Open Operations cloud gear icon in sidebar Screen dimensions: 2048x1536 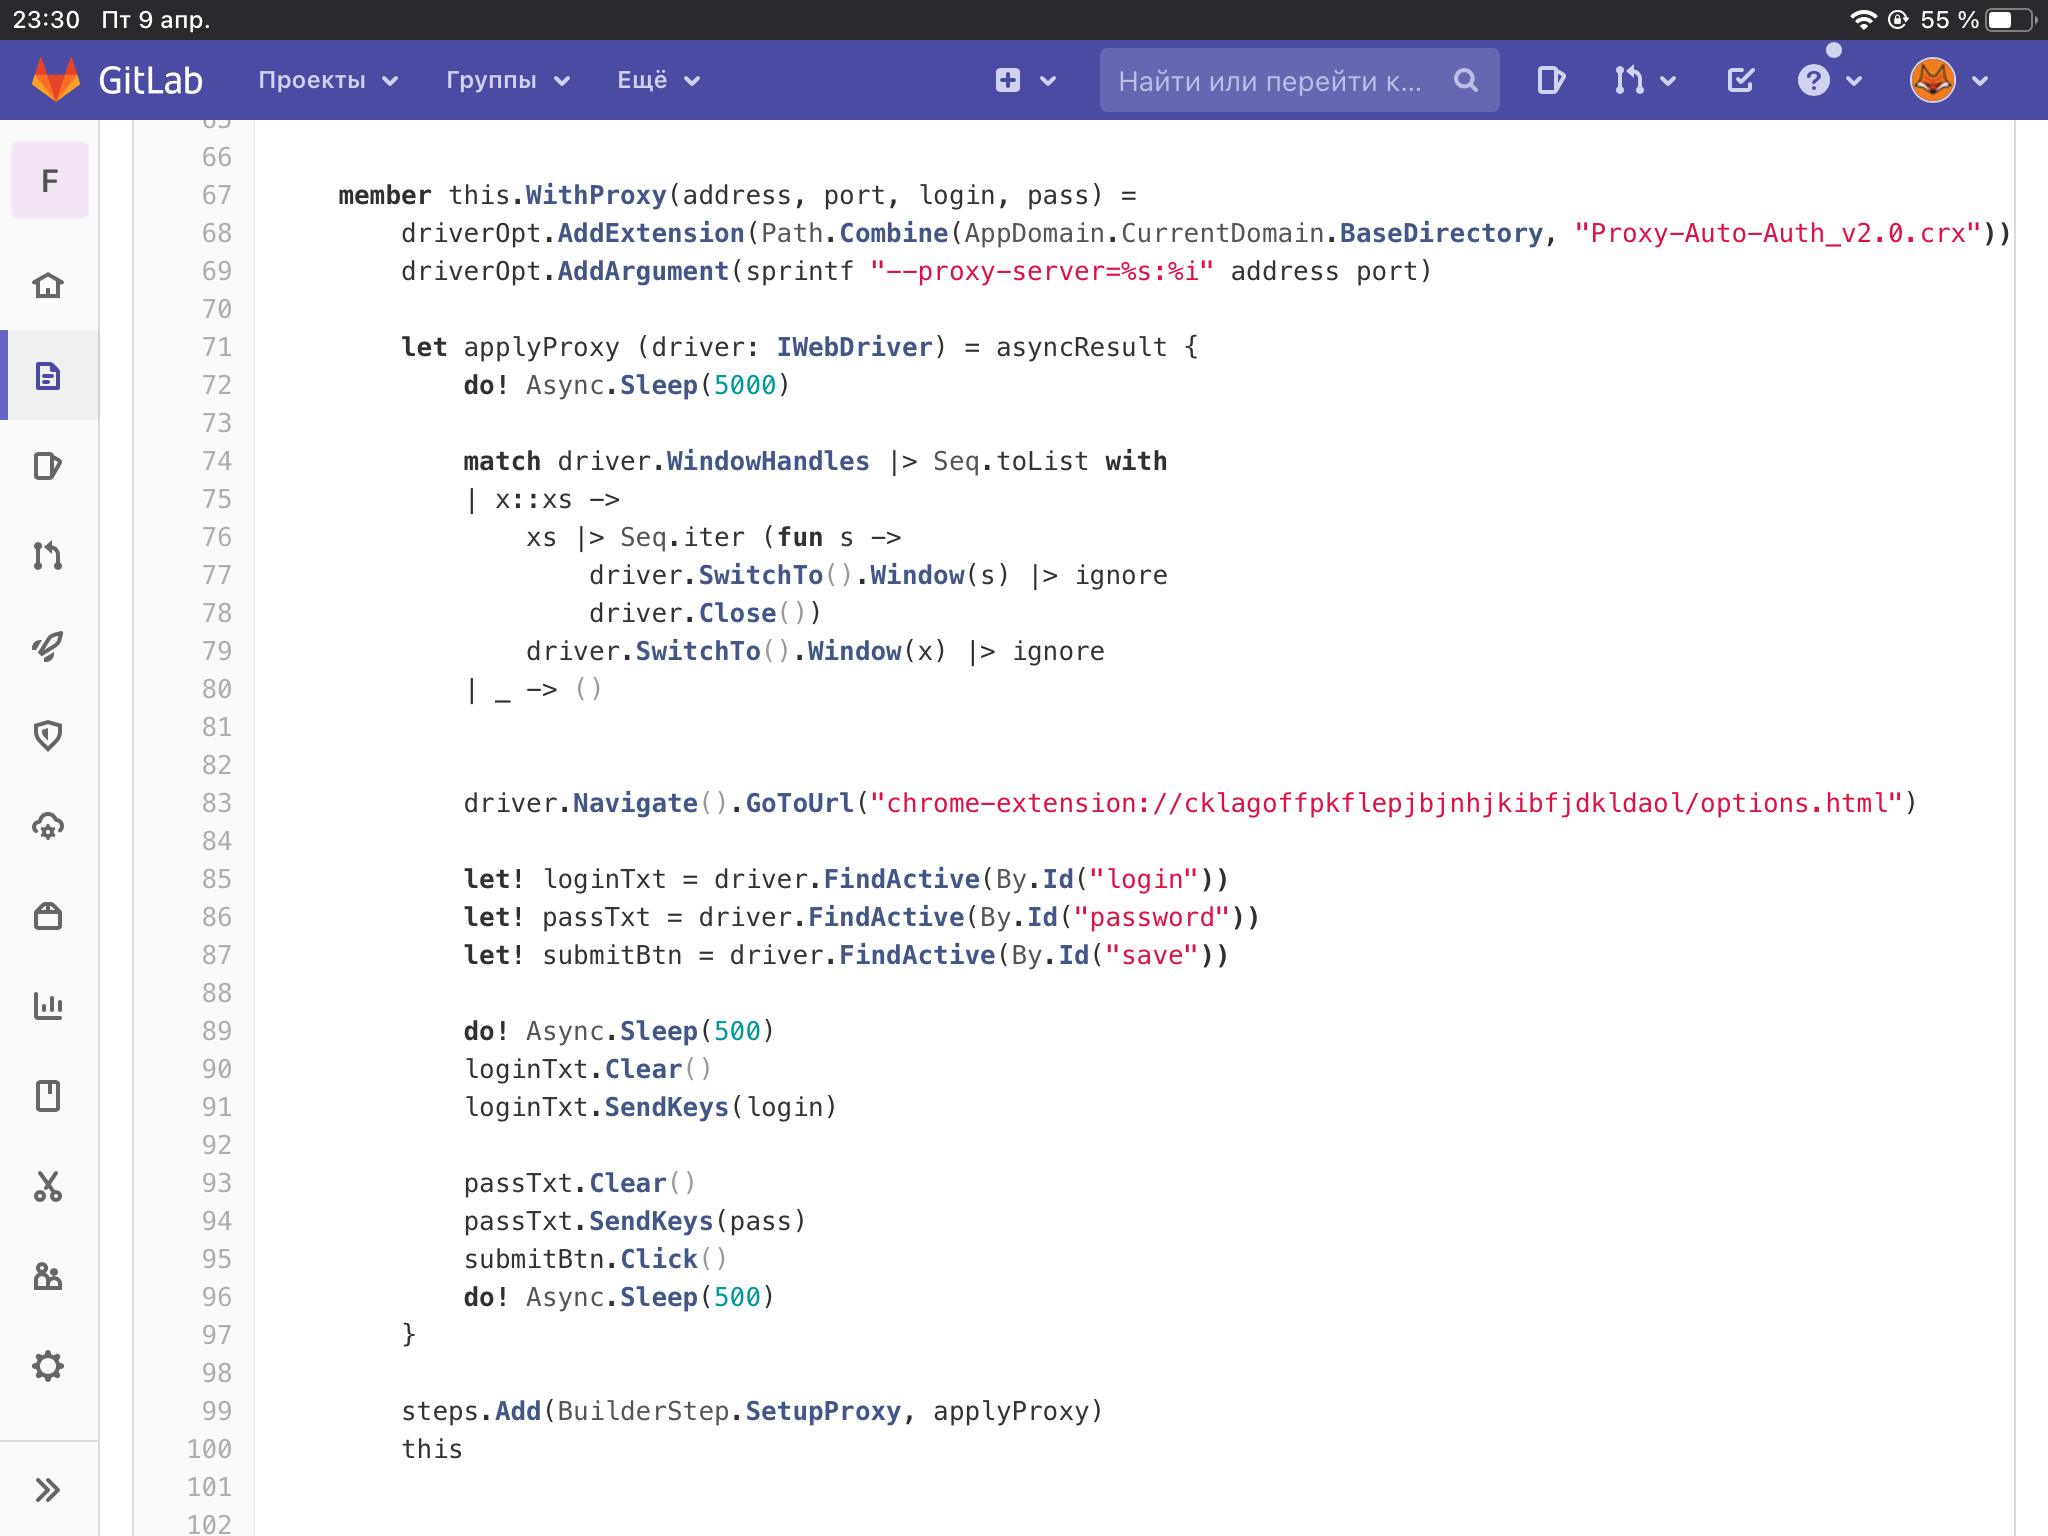[x=48, y=826]
